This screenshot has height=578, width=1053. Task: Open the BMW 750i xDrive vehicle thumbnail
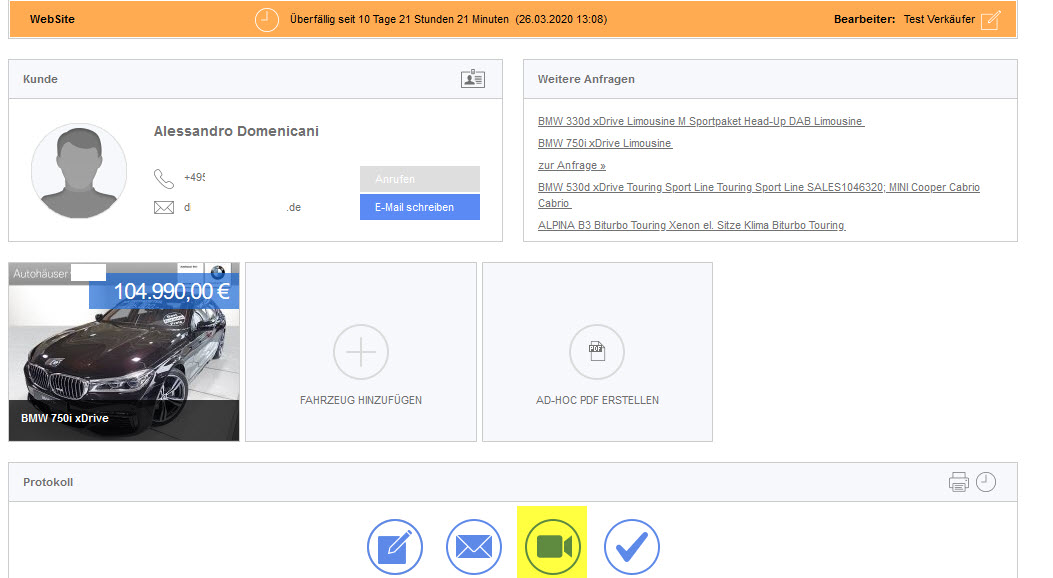point(124,352)
